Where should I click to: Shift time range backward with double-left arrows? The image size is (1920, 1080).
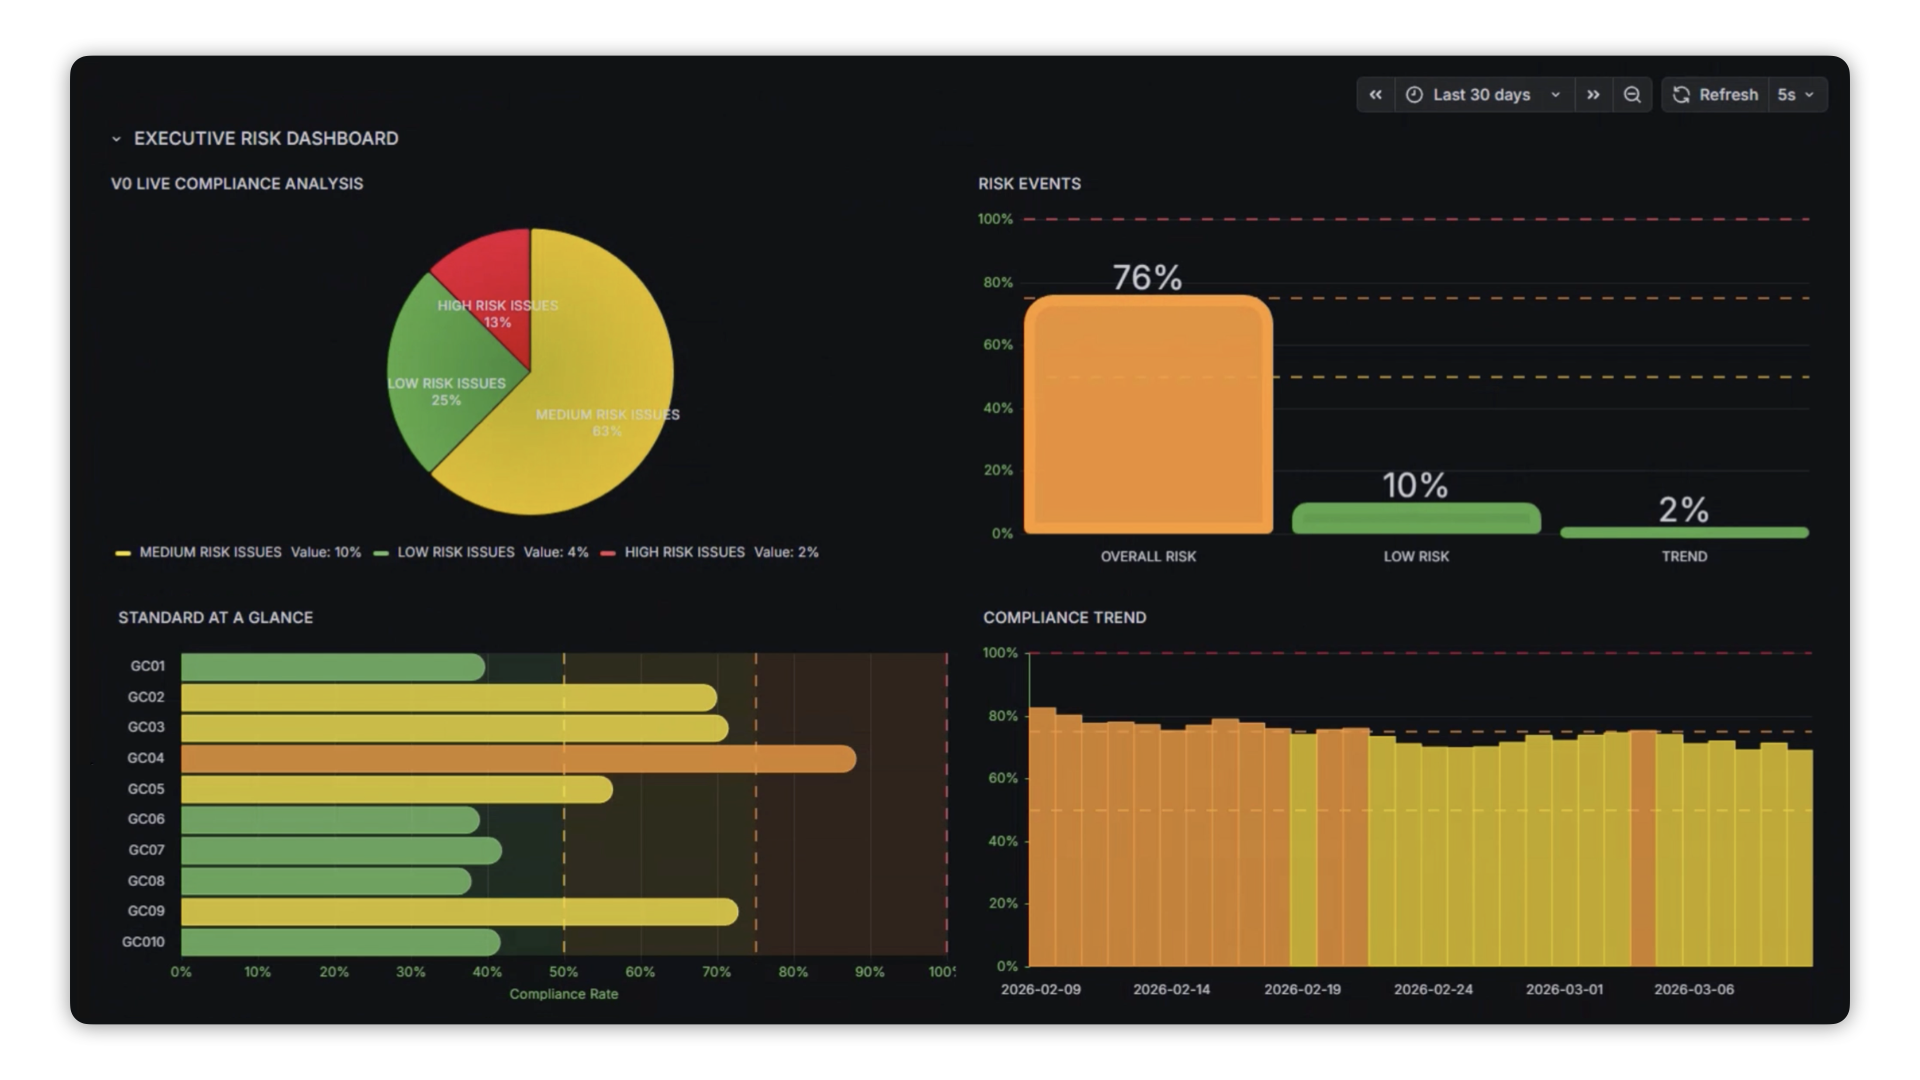(x=1375, y=95)
